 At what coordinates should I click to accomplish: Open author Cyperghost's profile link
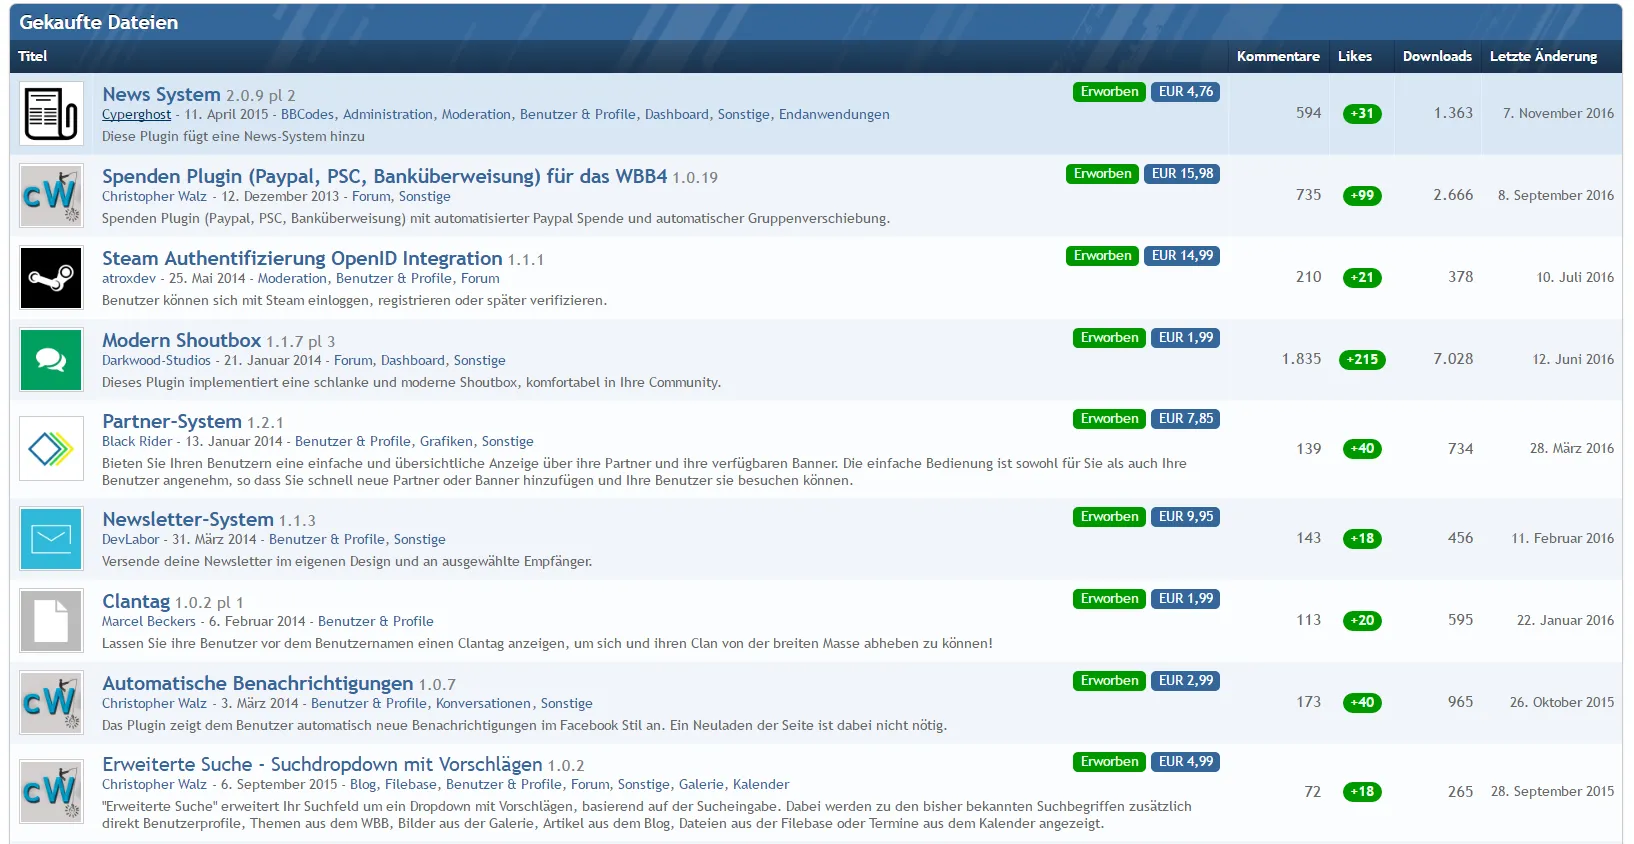coord(136,115)
